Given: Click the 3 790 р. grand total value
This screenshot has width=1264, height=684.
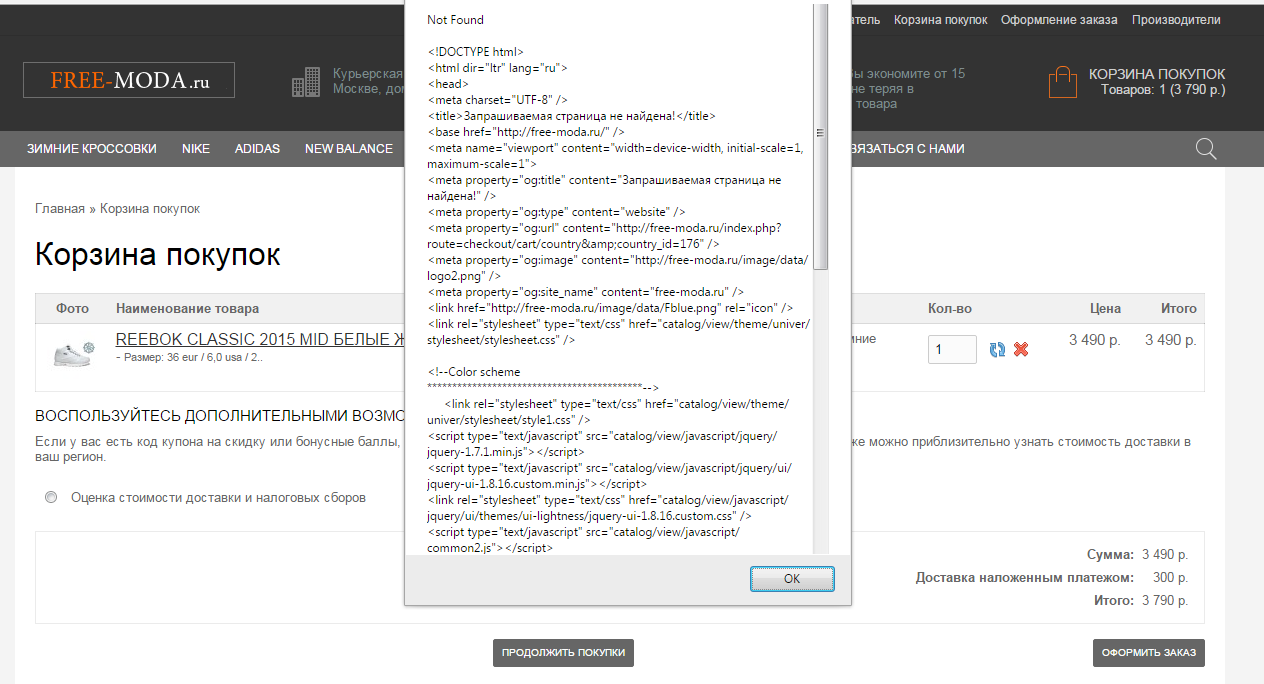Looking at the screenshot, I should point(1165,601).
